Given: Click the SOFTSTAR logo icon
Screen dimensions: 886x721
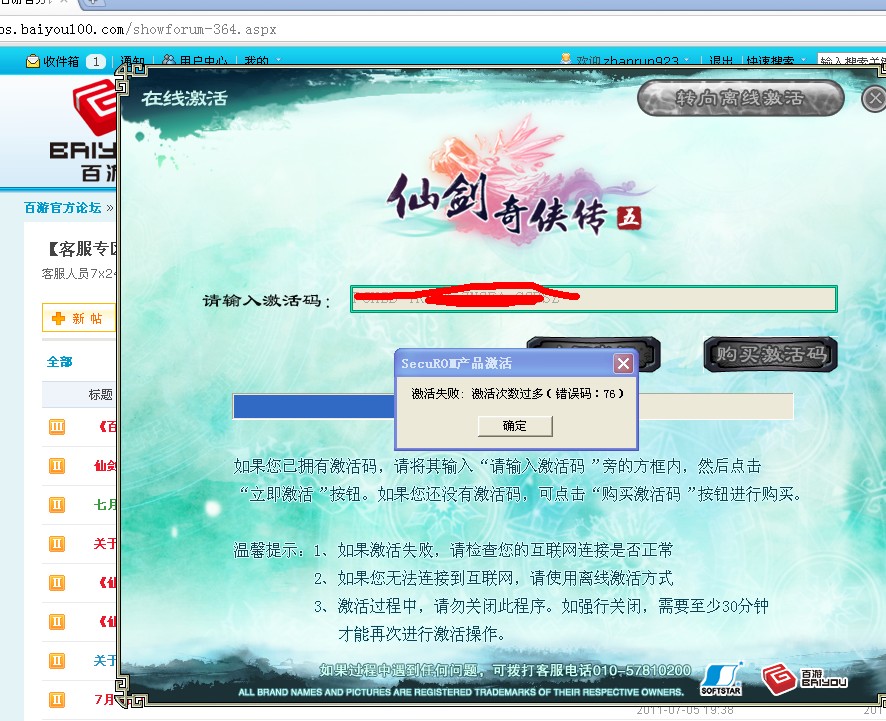Looking at the screenshot, I should (720, 677).
